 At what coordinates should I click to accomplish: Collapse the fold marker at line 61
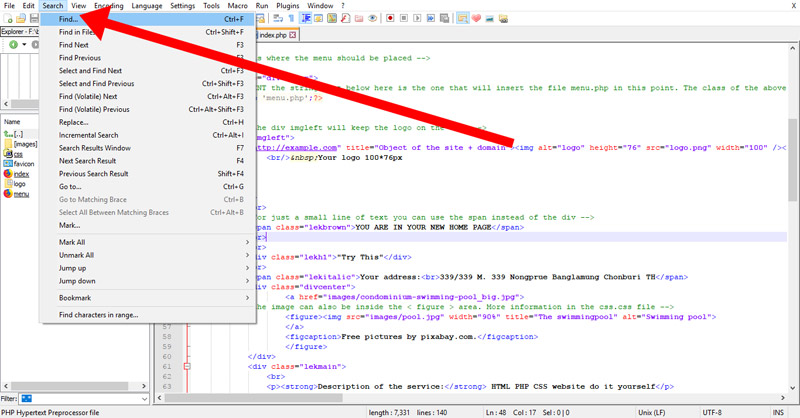(187, 366)
